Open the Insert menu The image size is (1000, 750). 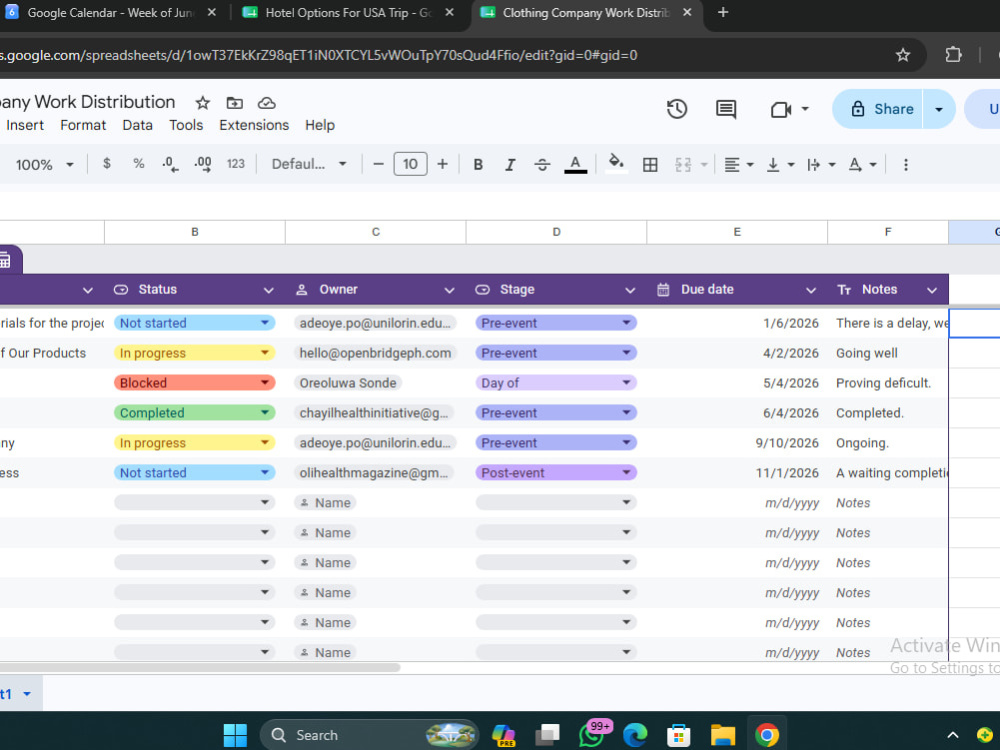pos(25,125)
